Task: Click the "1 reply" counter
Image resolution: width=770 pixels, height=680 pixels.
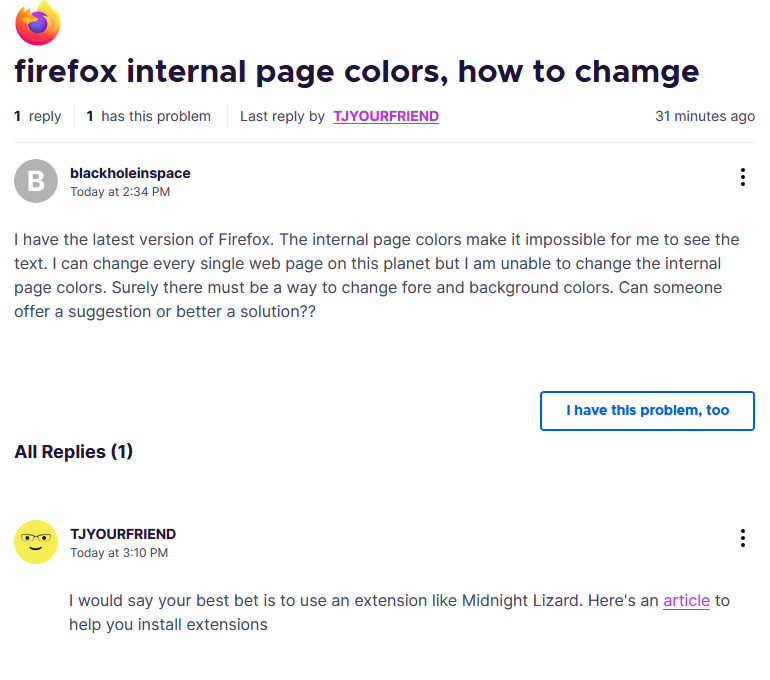Action: pos(38,116)
